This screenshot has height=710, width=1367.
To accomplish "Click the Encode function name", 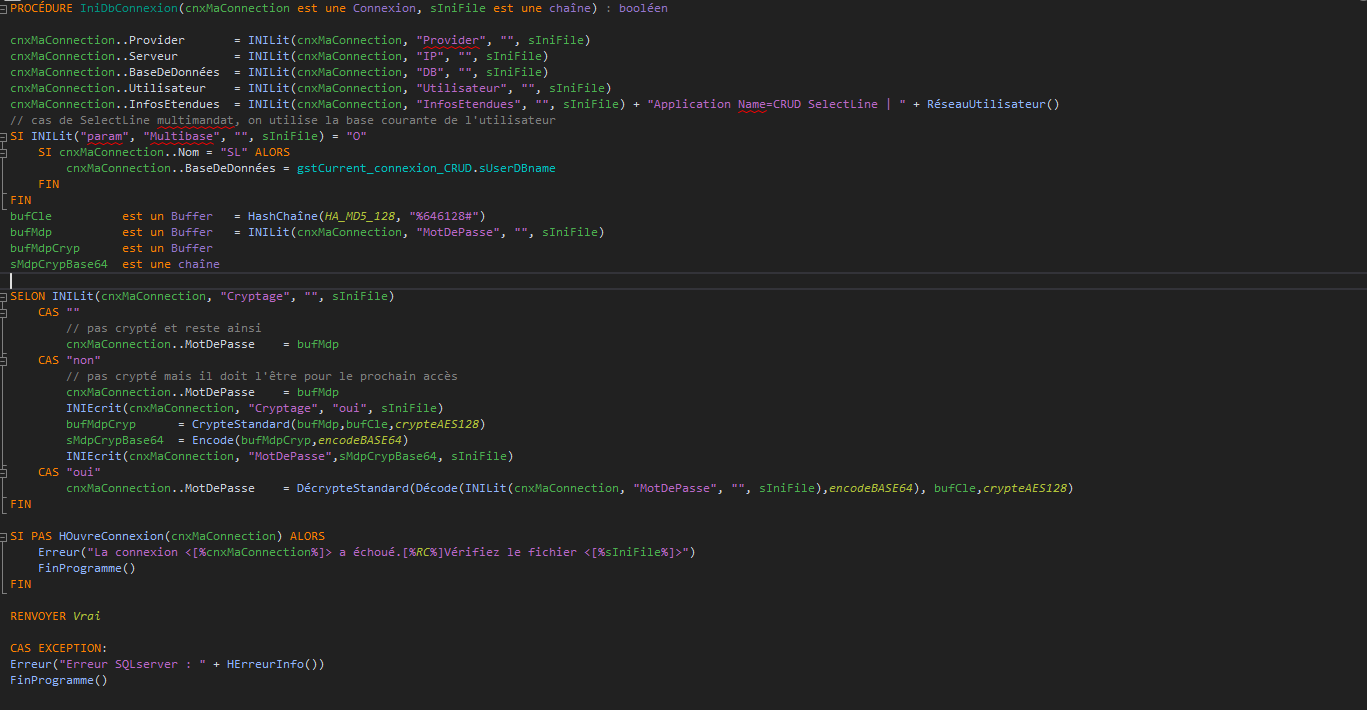I will pos(213,440).
